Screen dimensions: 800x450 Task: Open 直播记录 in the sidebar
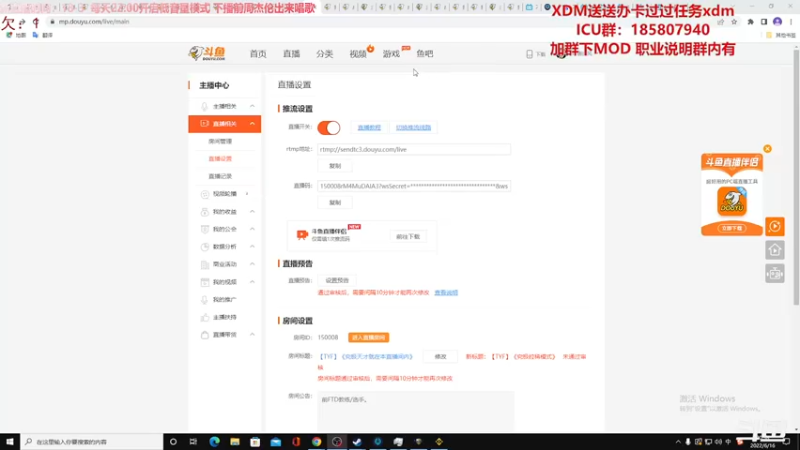(x=220, y=176)
